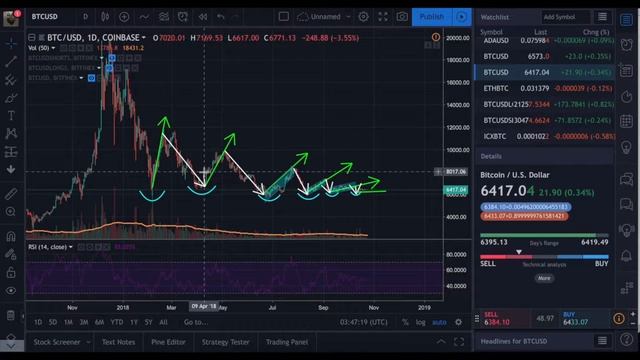The height and width of the screenshot is (360, 640).
Task: Open the patterns tool group
Action: point(11,133)
